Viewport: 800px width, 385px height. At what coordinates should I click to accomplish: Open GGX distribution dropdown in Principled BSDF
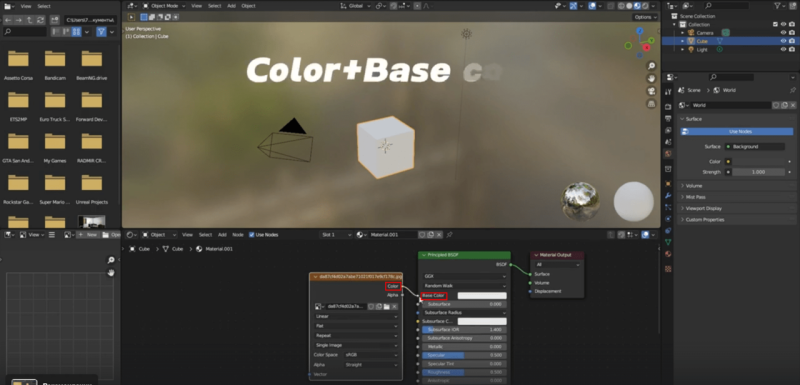464,276
